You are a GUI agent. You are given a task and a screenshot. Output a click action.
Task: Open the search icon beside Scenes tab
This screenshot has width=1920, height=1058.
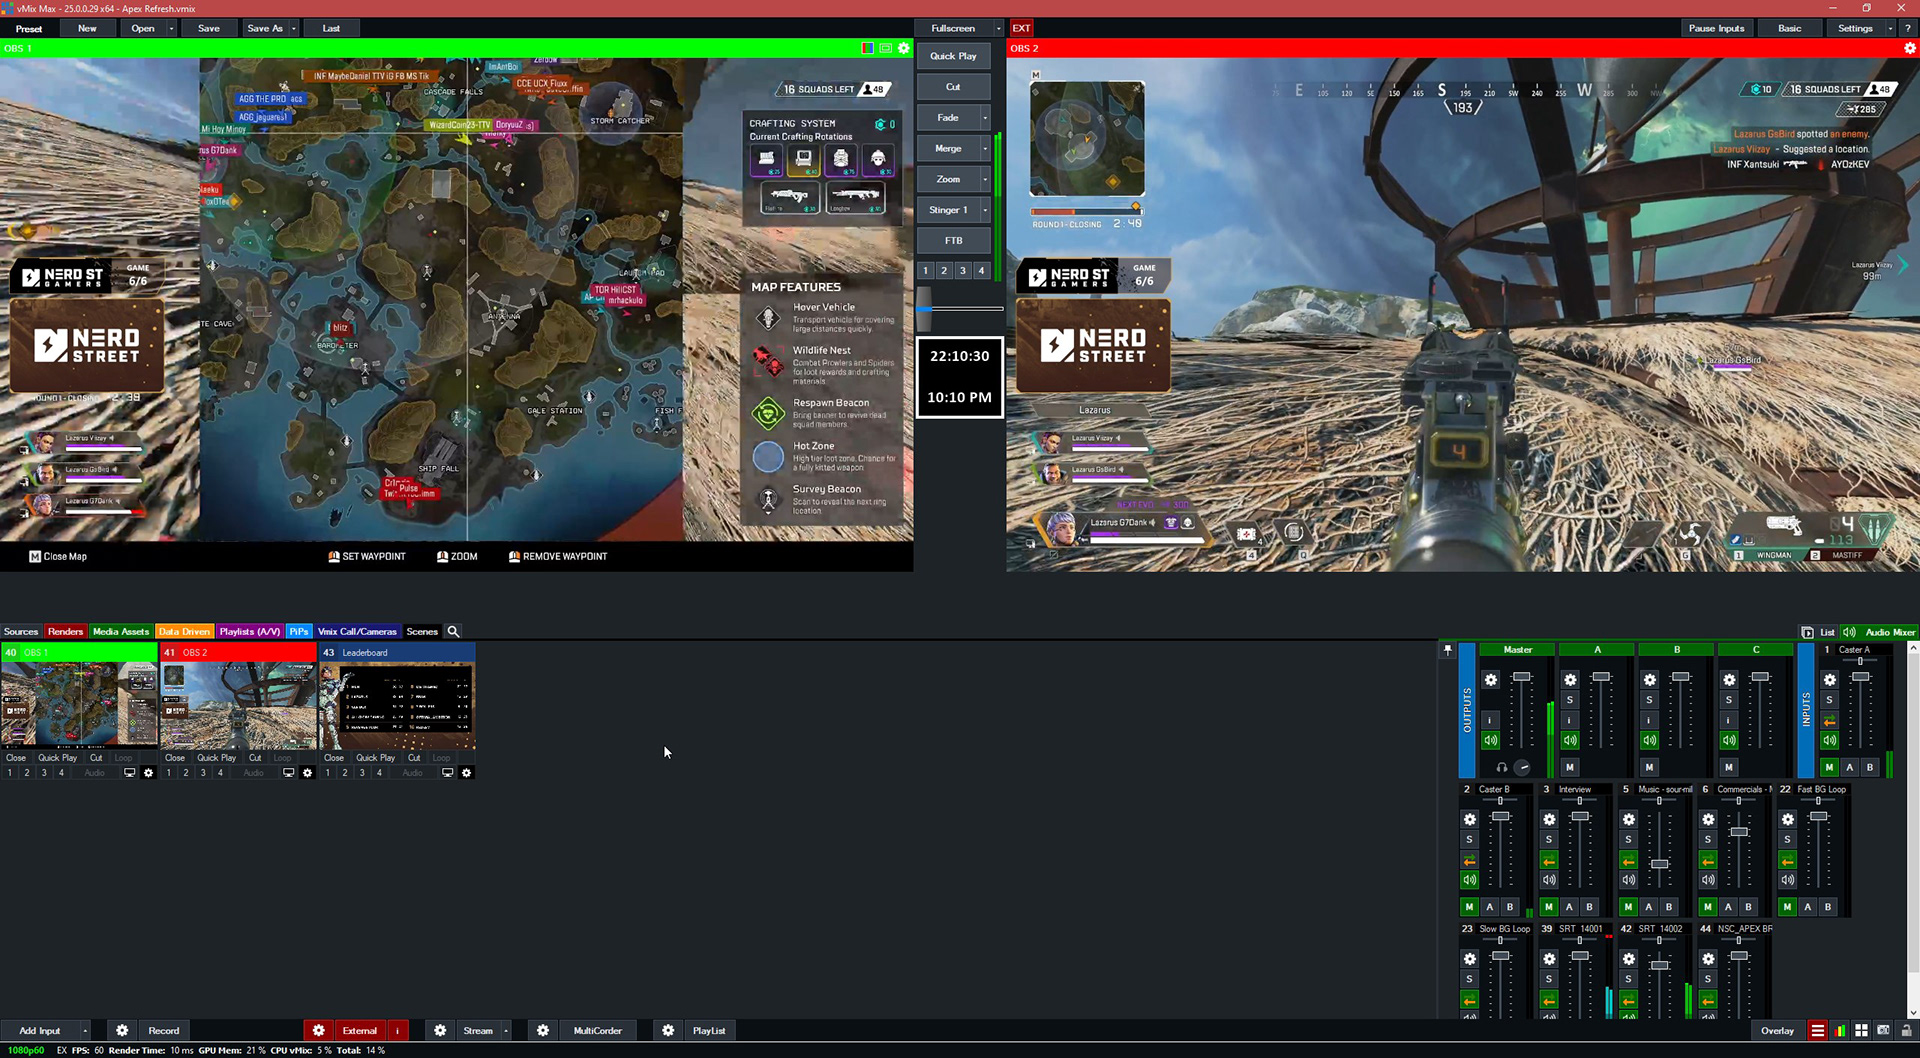453,631
